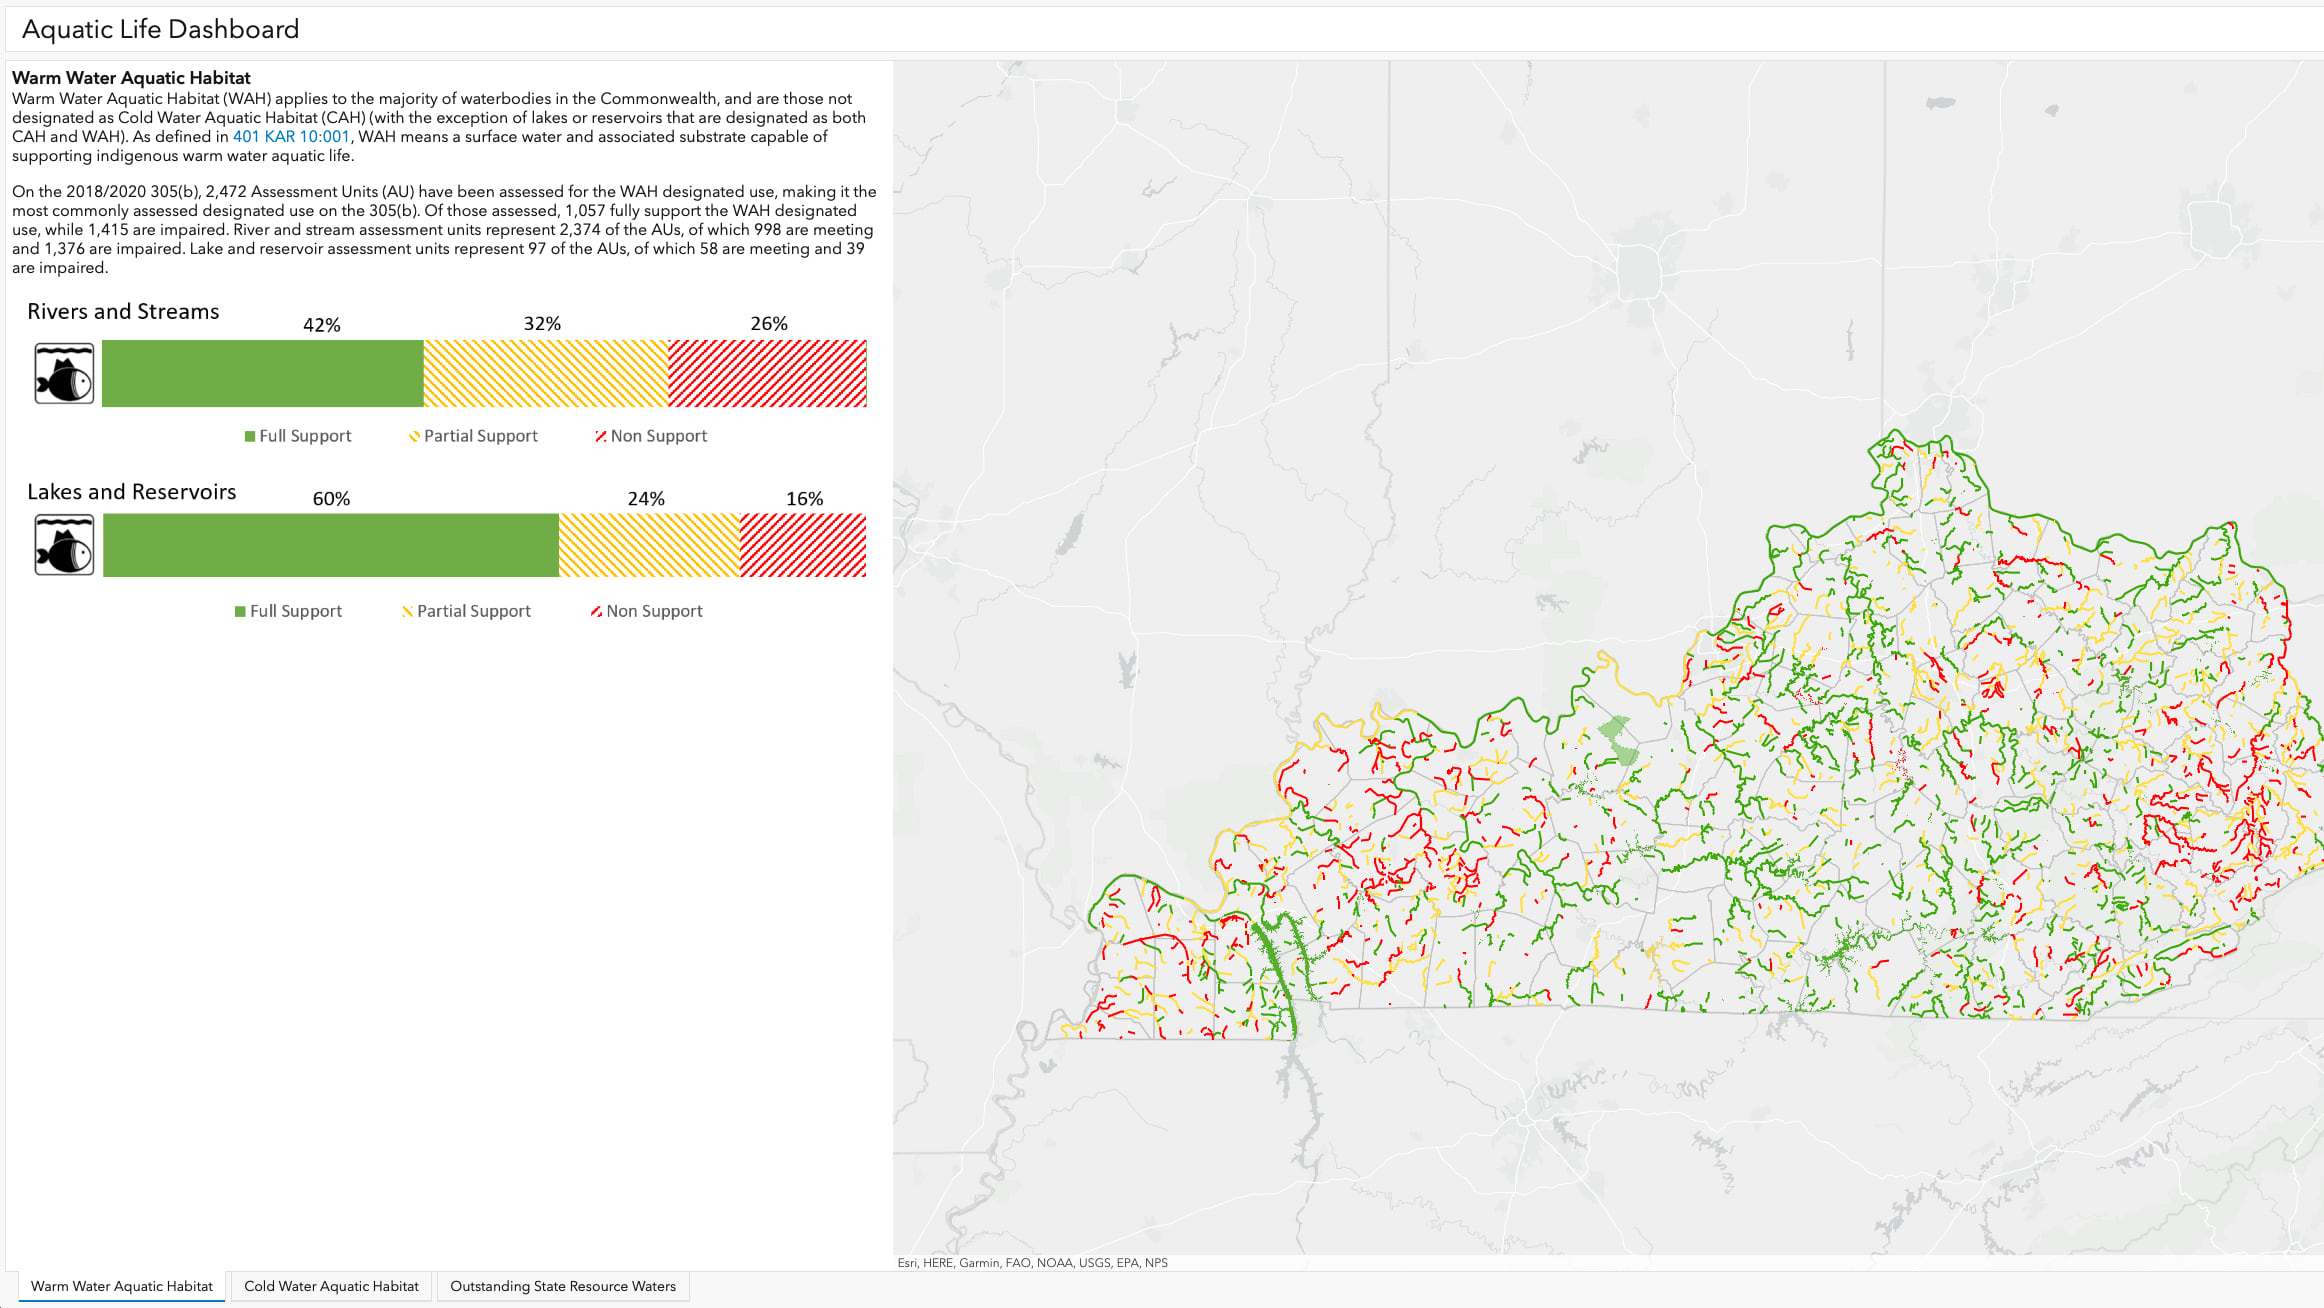Select the red hatched 16% bar segment
This screenshot has width=2324, height=1308.
pyautogui.click(x=803, y=545)
